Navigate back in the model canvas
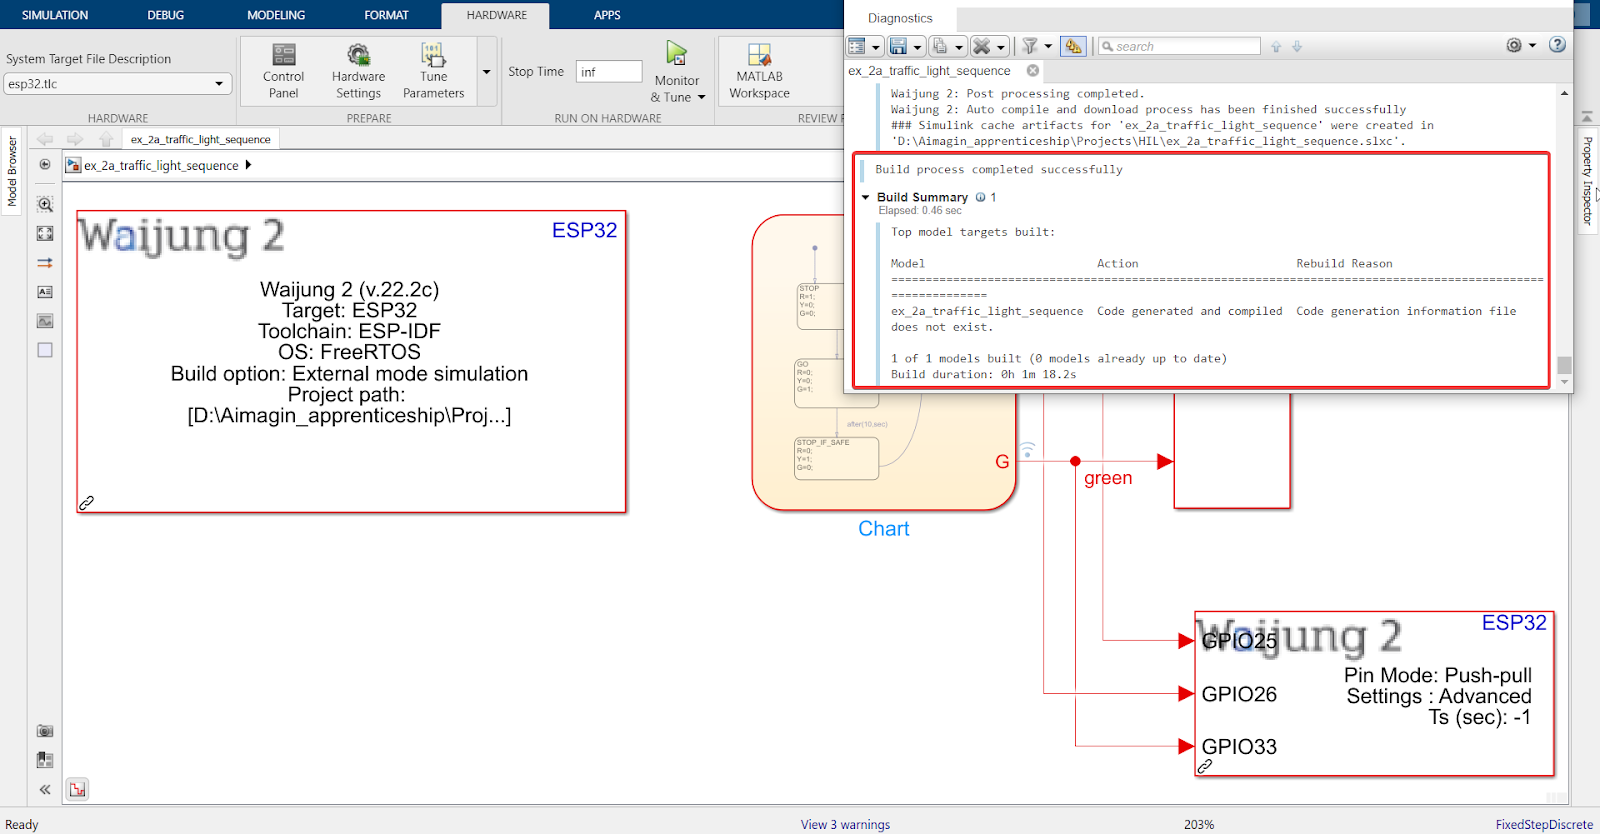The height and width of the screenshot is (834, 1600). [x=45, y=139]
